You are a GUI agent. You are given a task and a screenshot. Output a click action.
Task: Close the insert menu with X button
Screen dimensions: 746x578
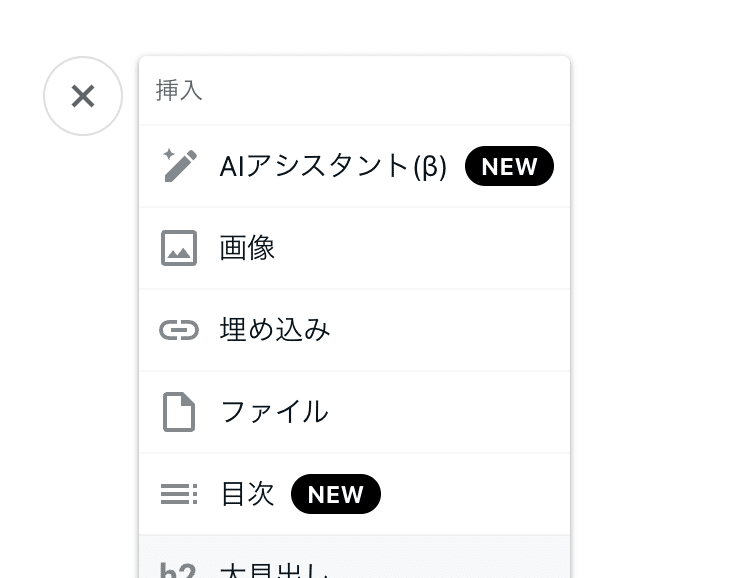pos(83,96)
